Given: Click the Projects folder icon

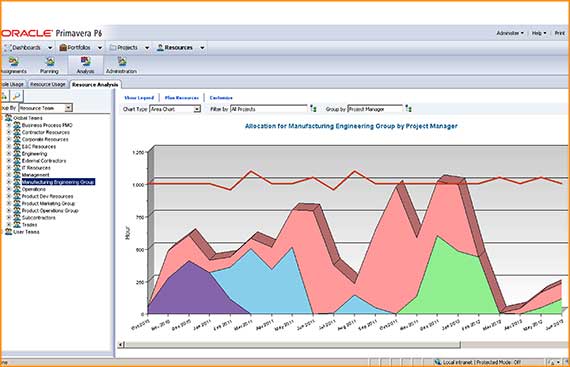Looking at the screenshot, I should [x=113, y=48].
